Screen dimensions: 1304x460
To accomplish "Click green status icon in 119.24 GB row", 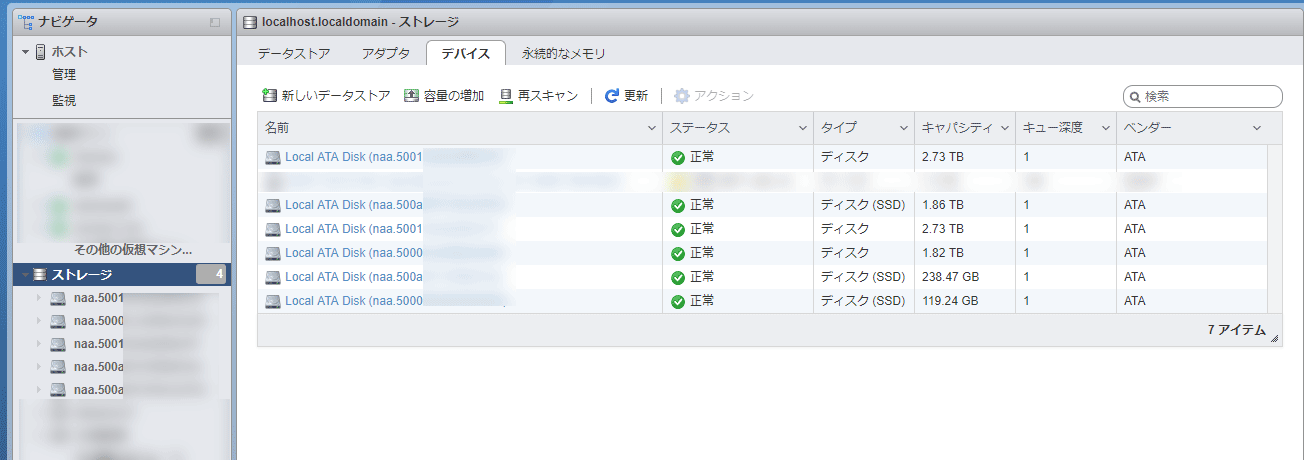I will pos(678,301).
